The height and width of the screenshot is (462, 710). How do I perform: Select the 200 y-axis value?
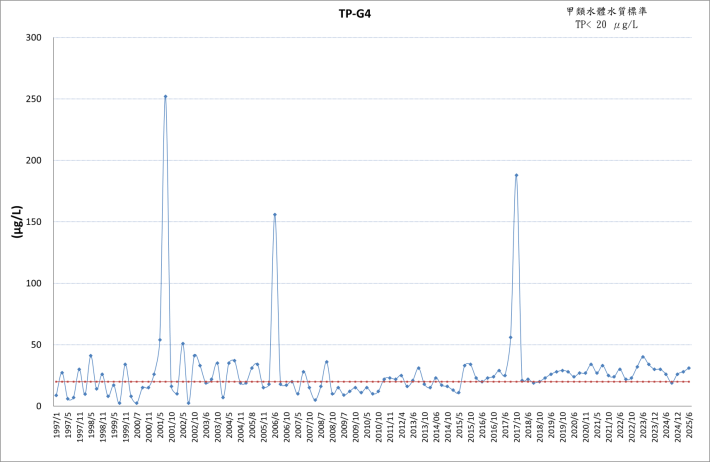pyautogui.click(x=33, y=160)
